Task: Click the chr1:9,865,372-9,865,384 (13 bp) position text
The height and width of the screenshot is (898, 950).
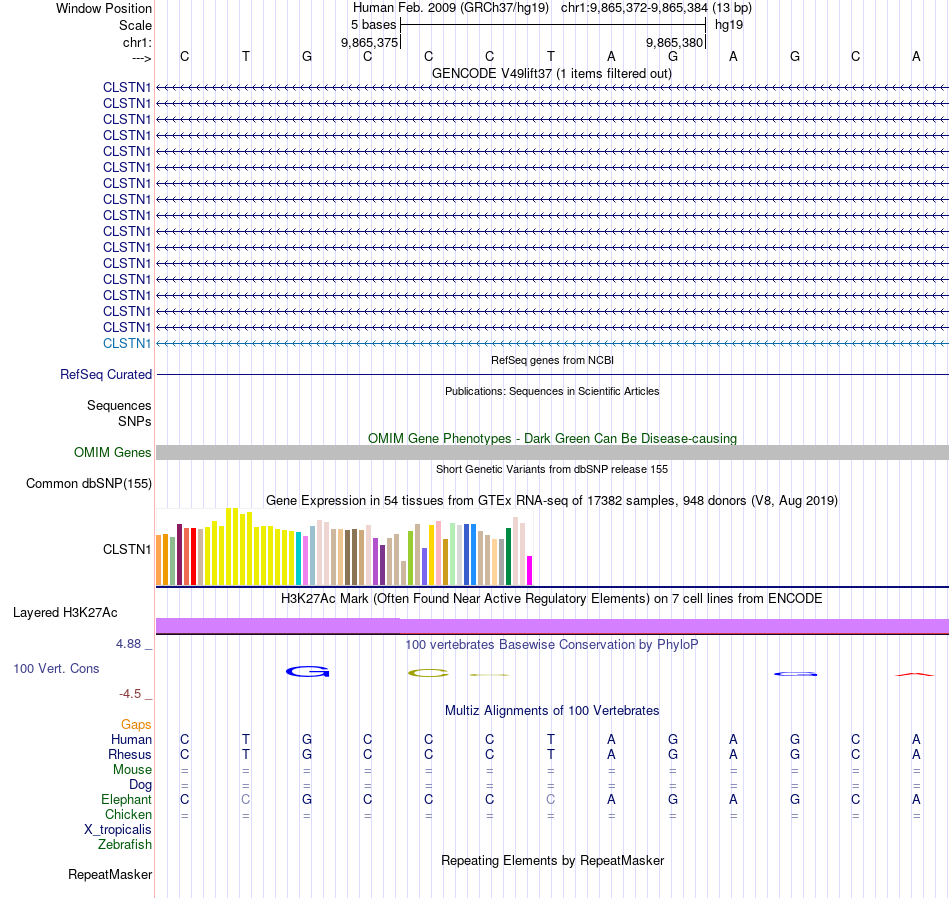Action: pyautogui.click(x=656, y=8)
